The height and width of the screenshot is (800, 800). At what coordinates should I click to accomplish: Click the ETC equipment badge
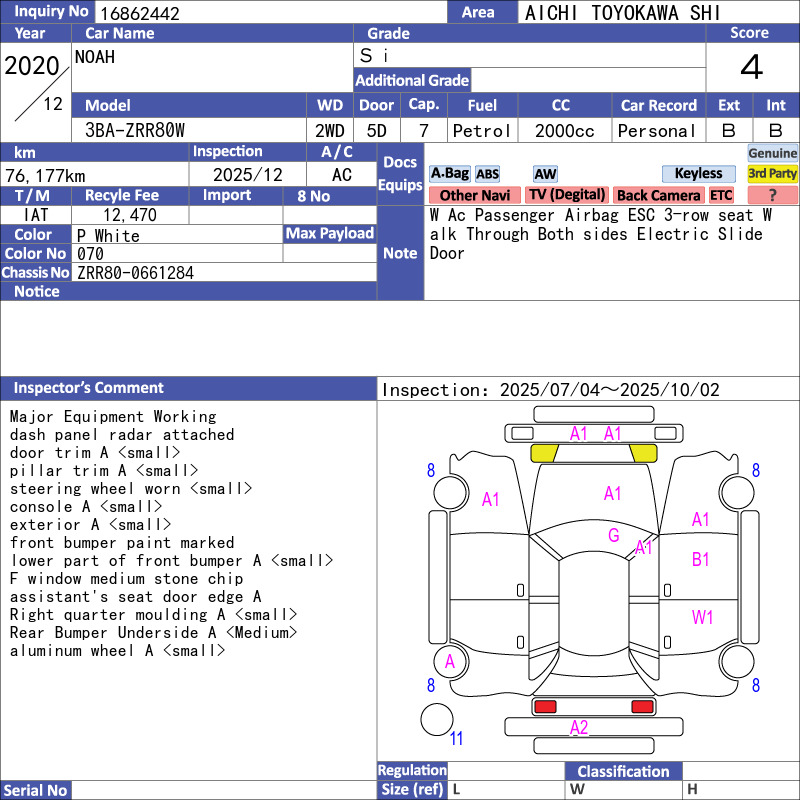721,195
